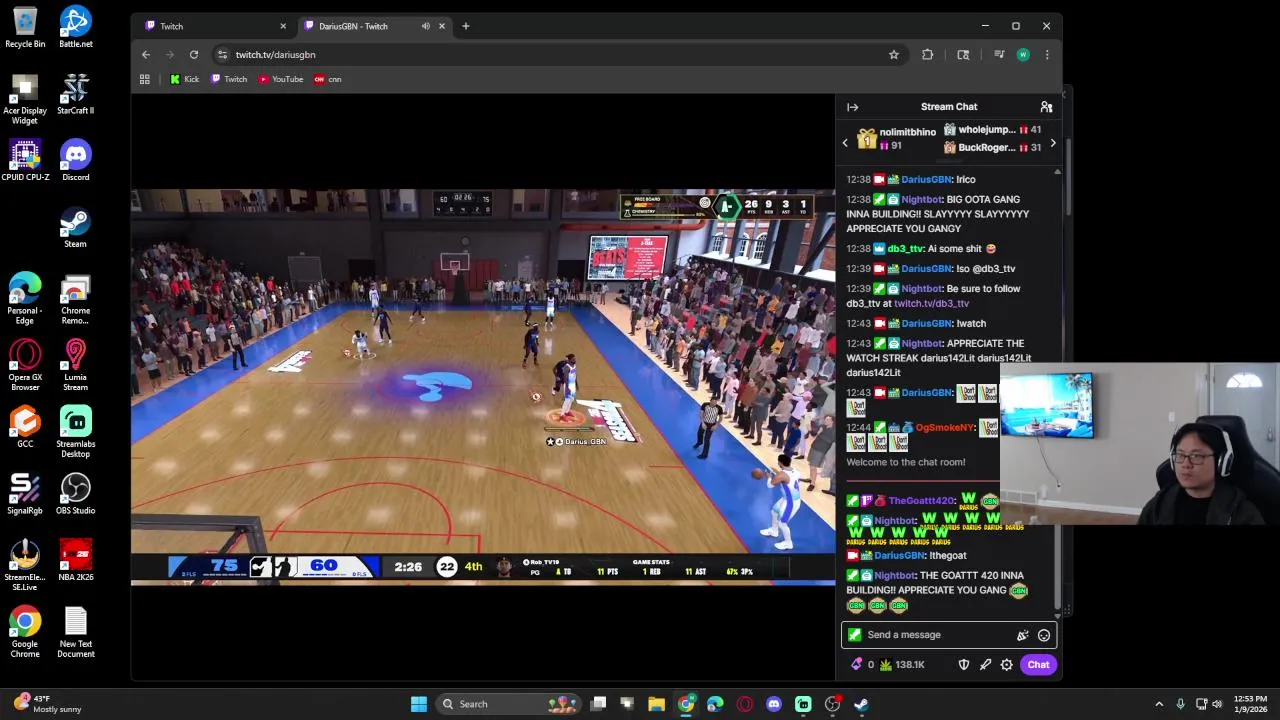Open the browser extensions menu
This screenshot has width=1280, height=720.
(x=928, y=55)
